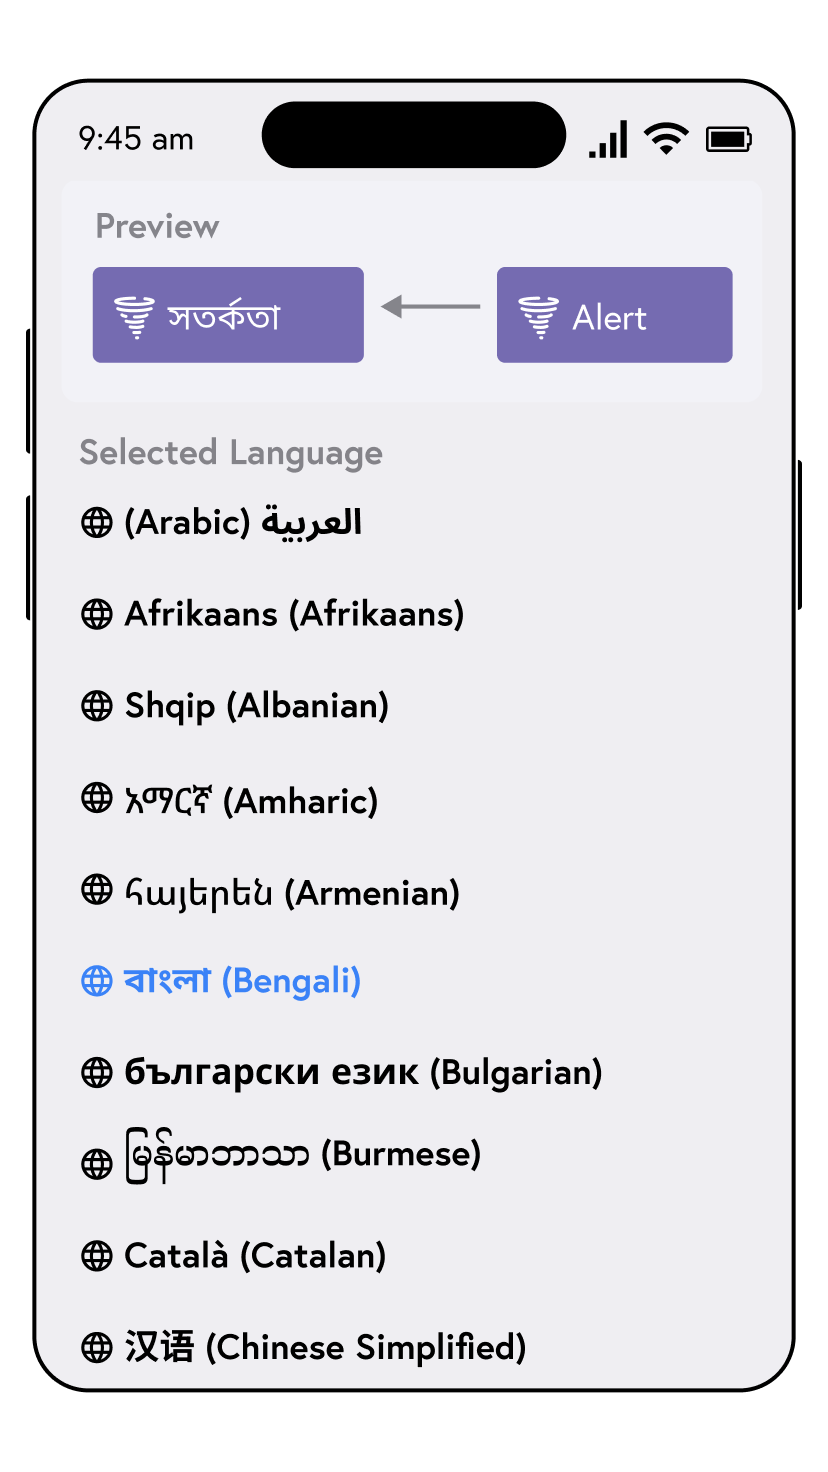The image size is (828, 1472).
Task: Click the arrow between preview buttons
Action: pyautogui.click(x=431, y=306)
